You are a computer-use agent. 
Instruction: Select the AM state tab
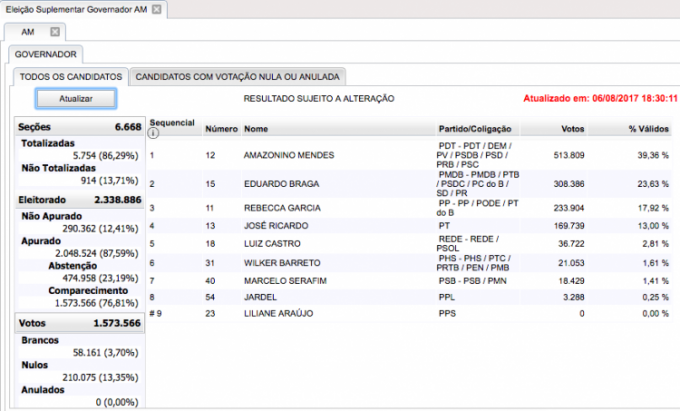[27, 32]
